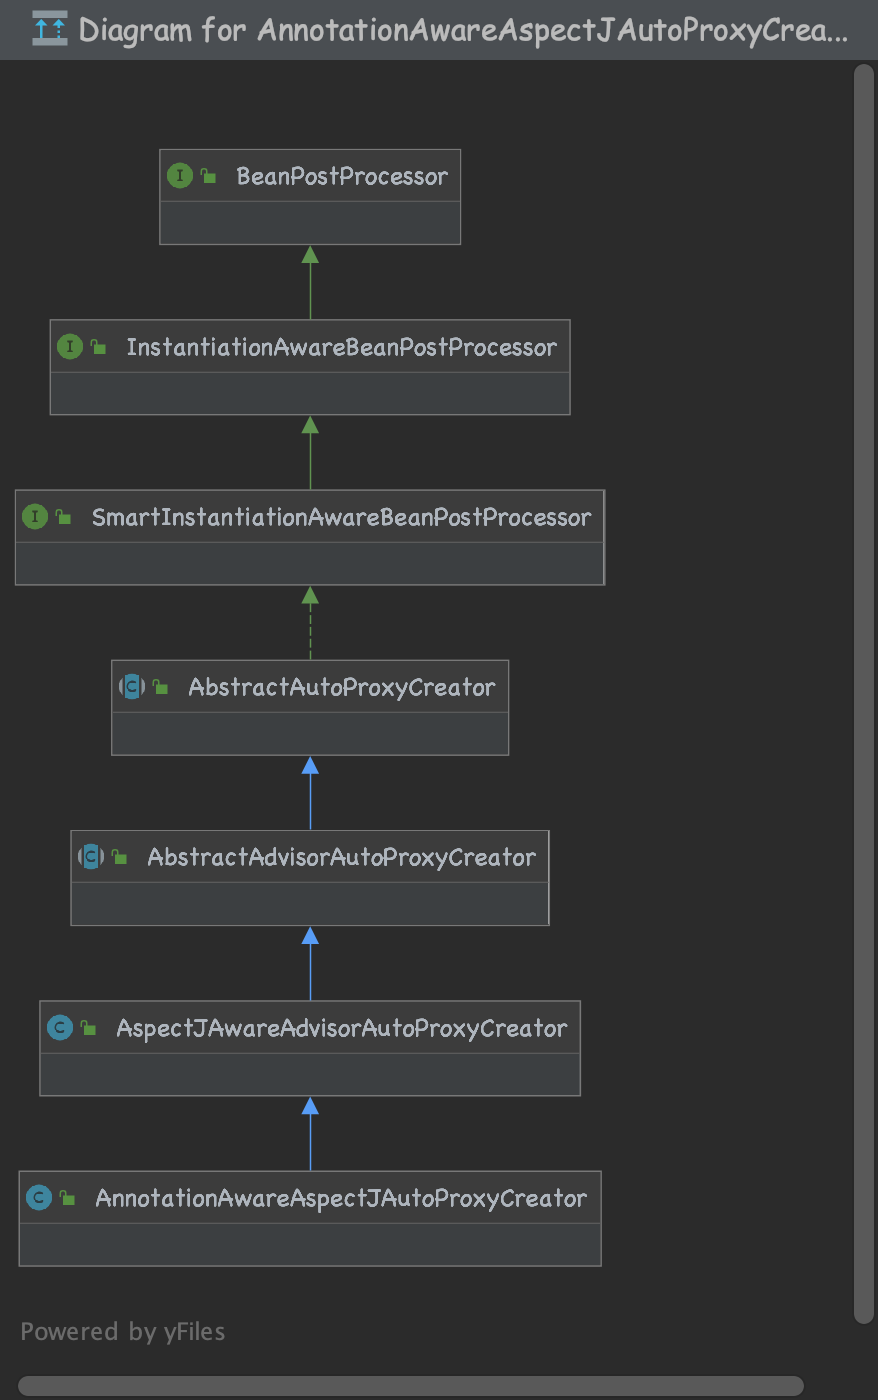Select the BeanPostProcessor node label
This screenshot has height=1400, width=878.
[x=342, y=177]
